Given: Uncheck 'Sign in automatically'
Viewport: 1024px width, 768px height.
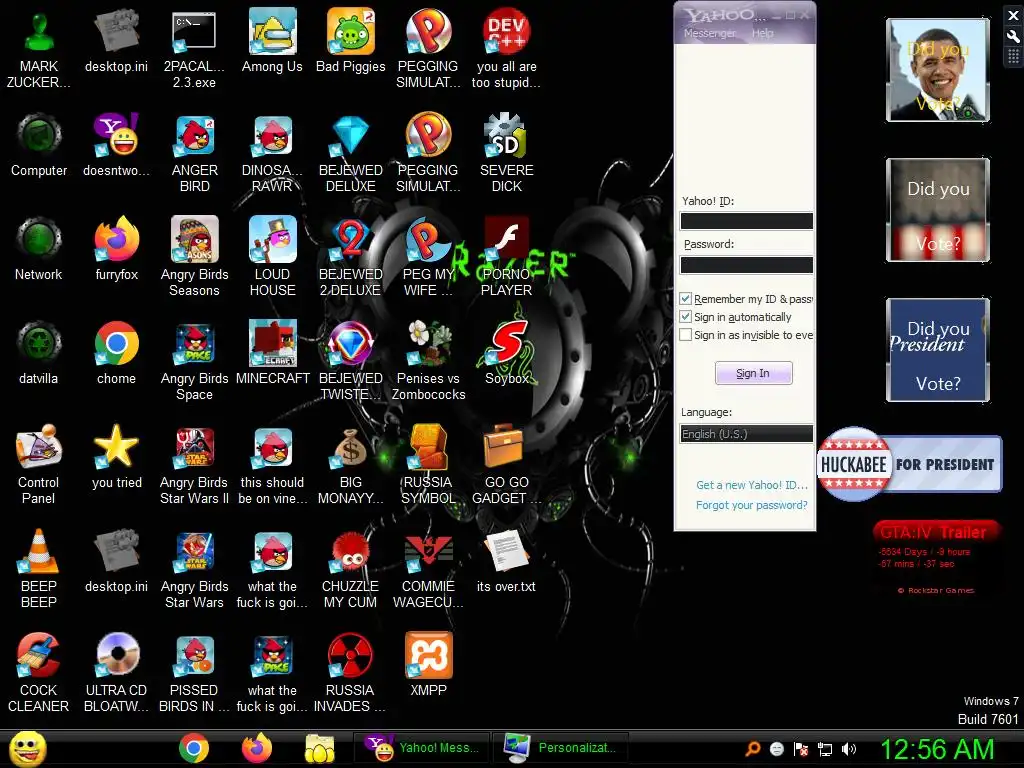Looking at the screenshot, I should (686, 317).
